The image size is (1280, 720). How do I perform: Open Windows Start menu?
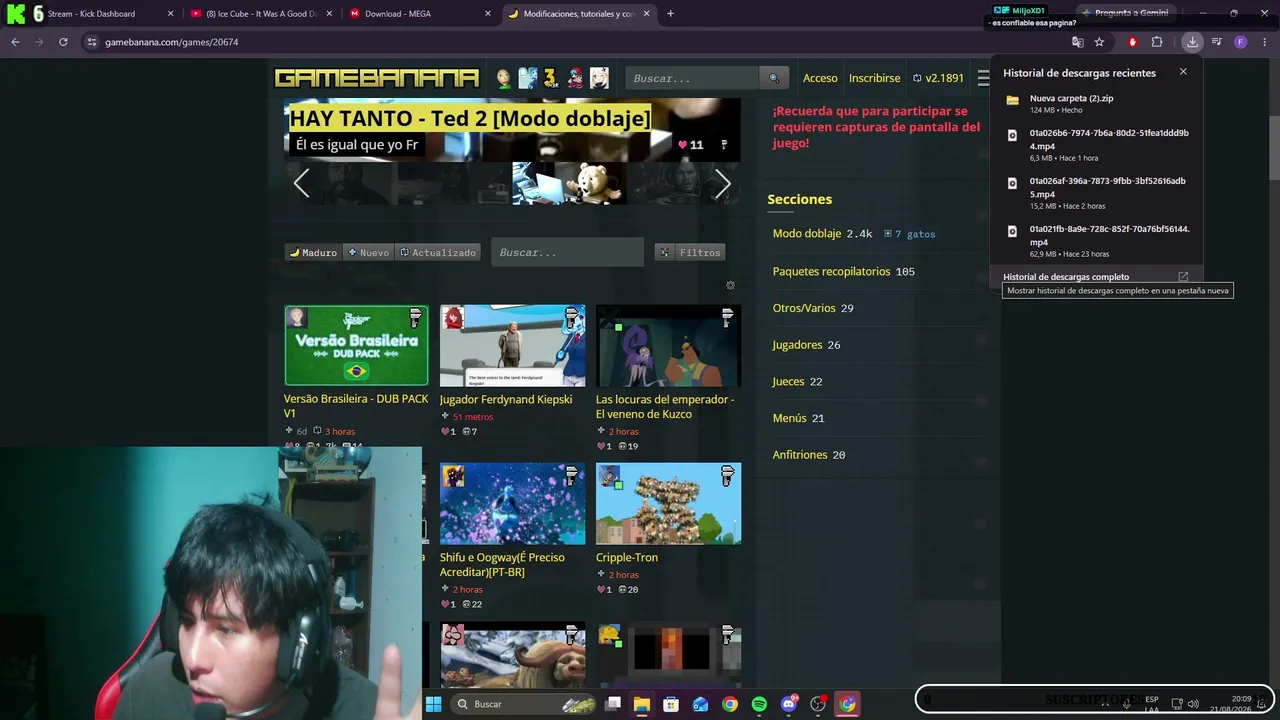click(433, 704)
